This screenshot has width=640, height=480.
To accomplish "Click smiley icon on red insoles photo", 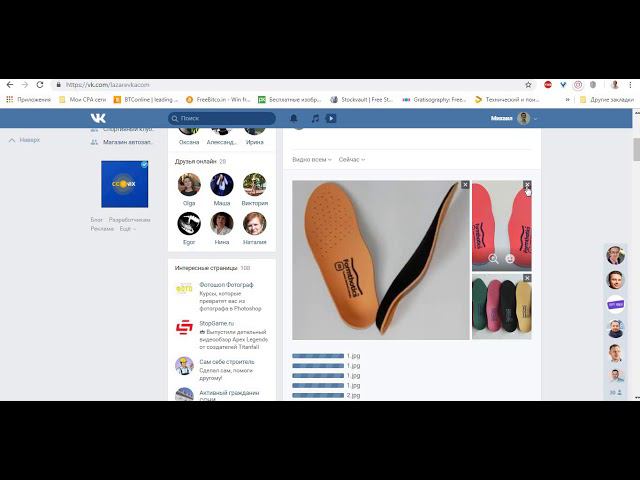I will 510,259.
